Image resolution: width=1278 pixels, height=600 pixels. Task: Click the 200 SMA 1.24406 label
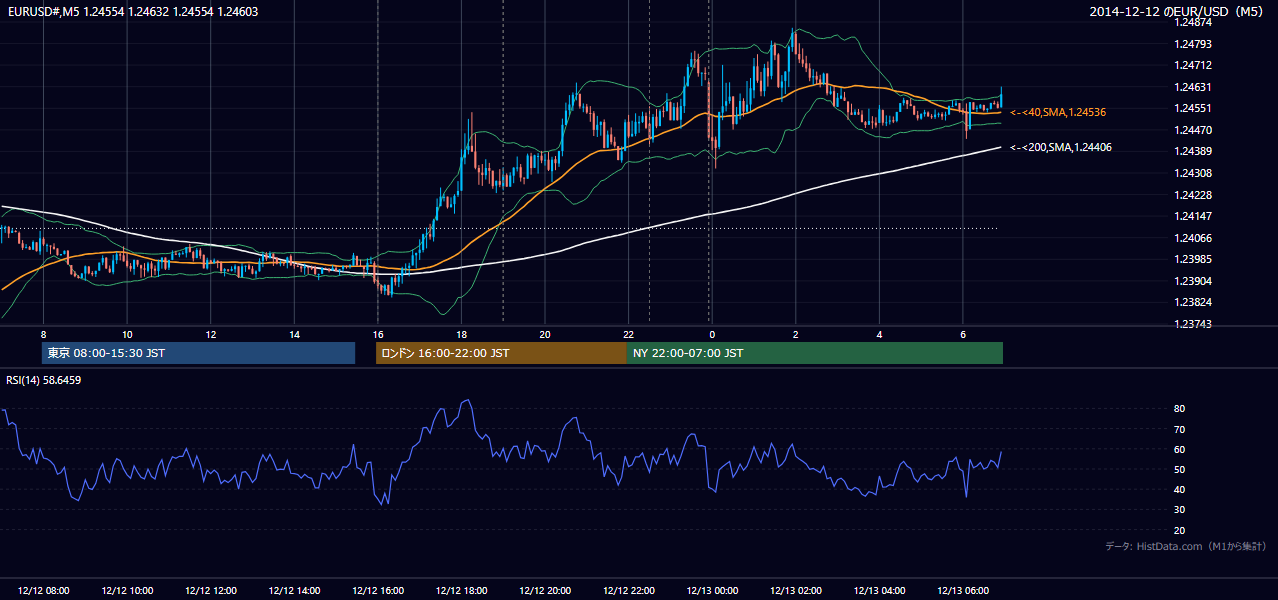tap(1061, 147)
